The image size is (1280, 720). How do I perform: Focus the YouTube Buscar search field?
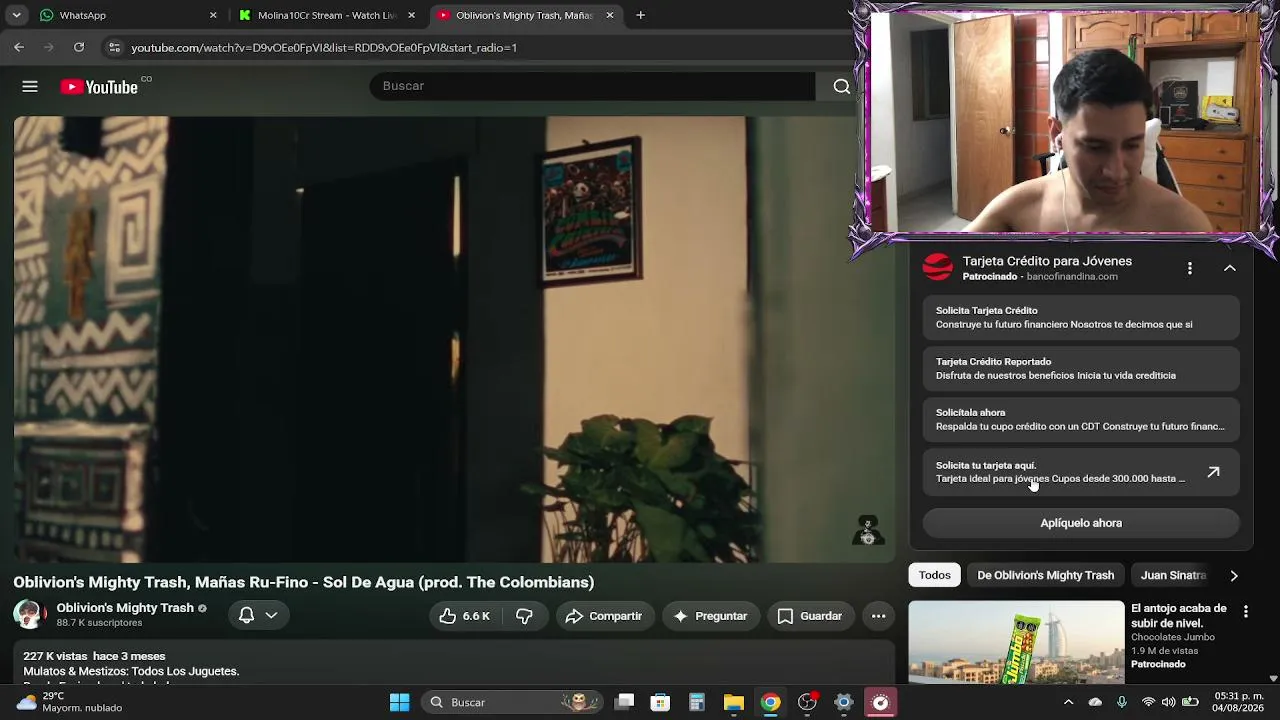(592, 86)
